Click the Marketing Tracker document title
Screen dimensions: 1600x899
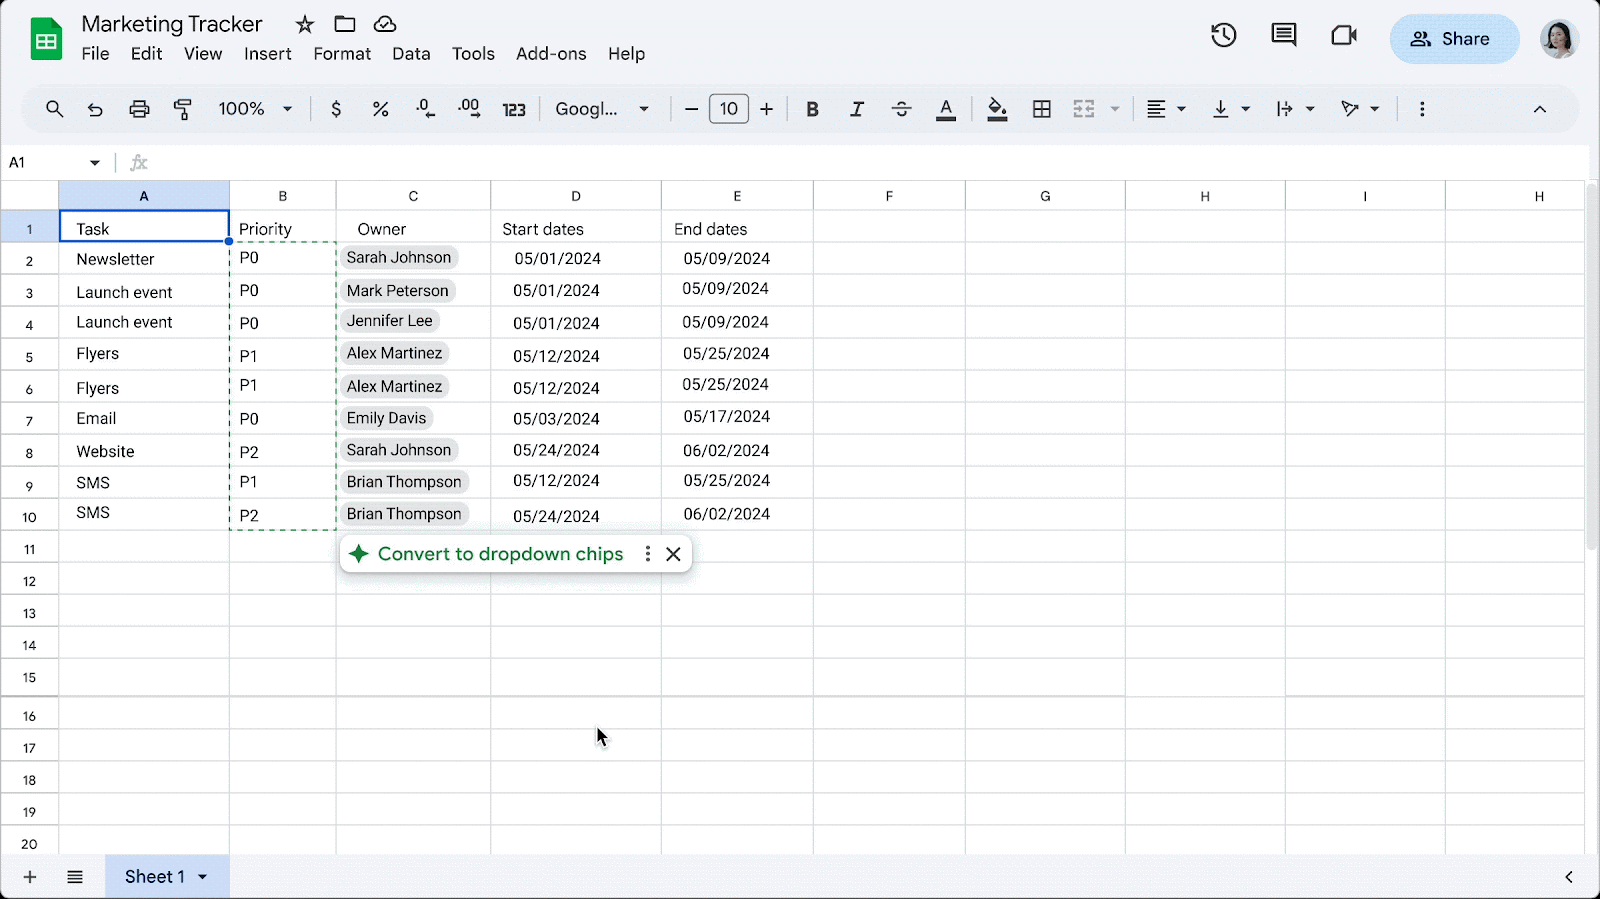(172, 24)
